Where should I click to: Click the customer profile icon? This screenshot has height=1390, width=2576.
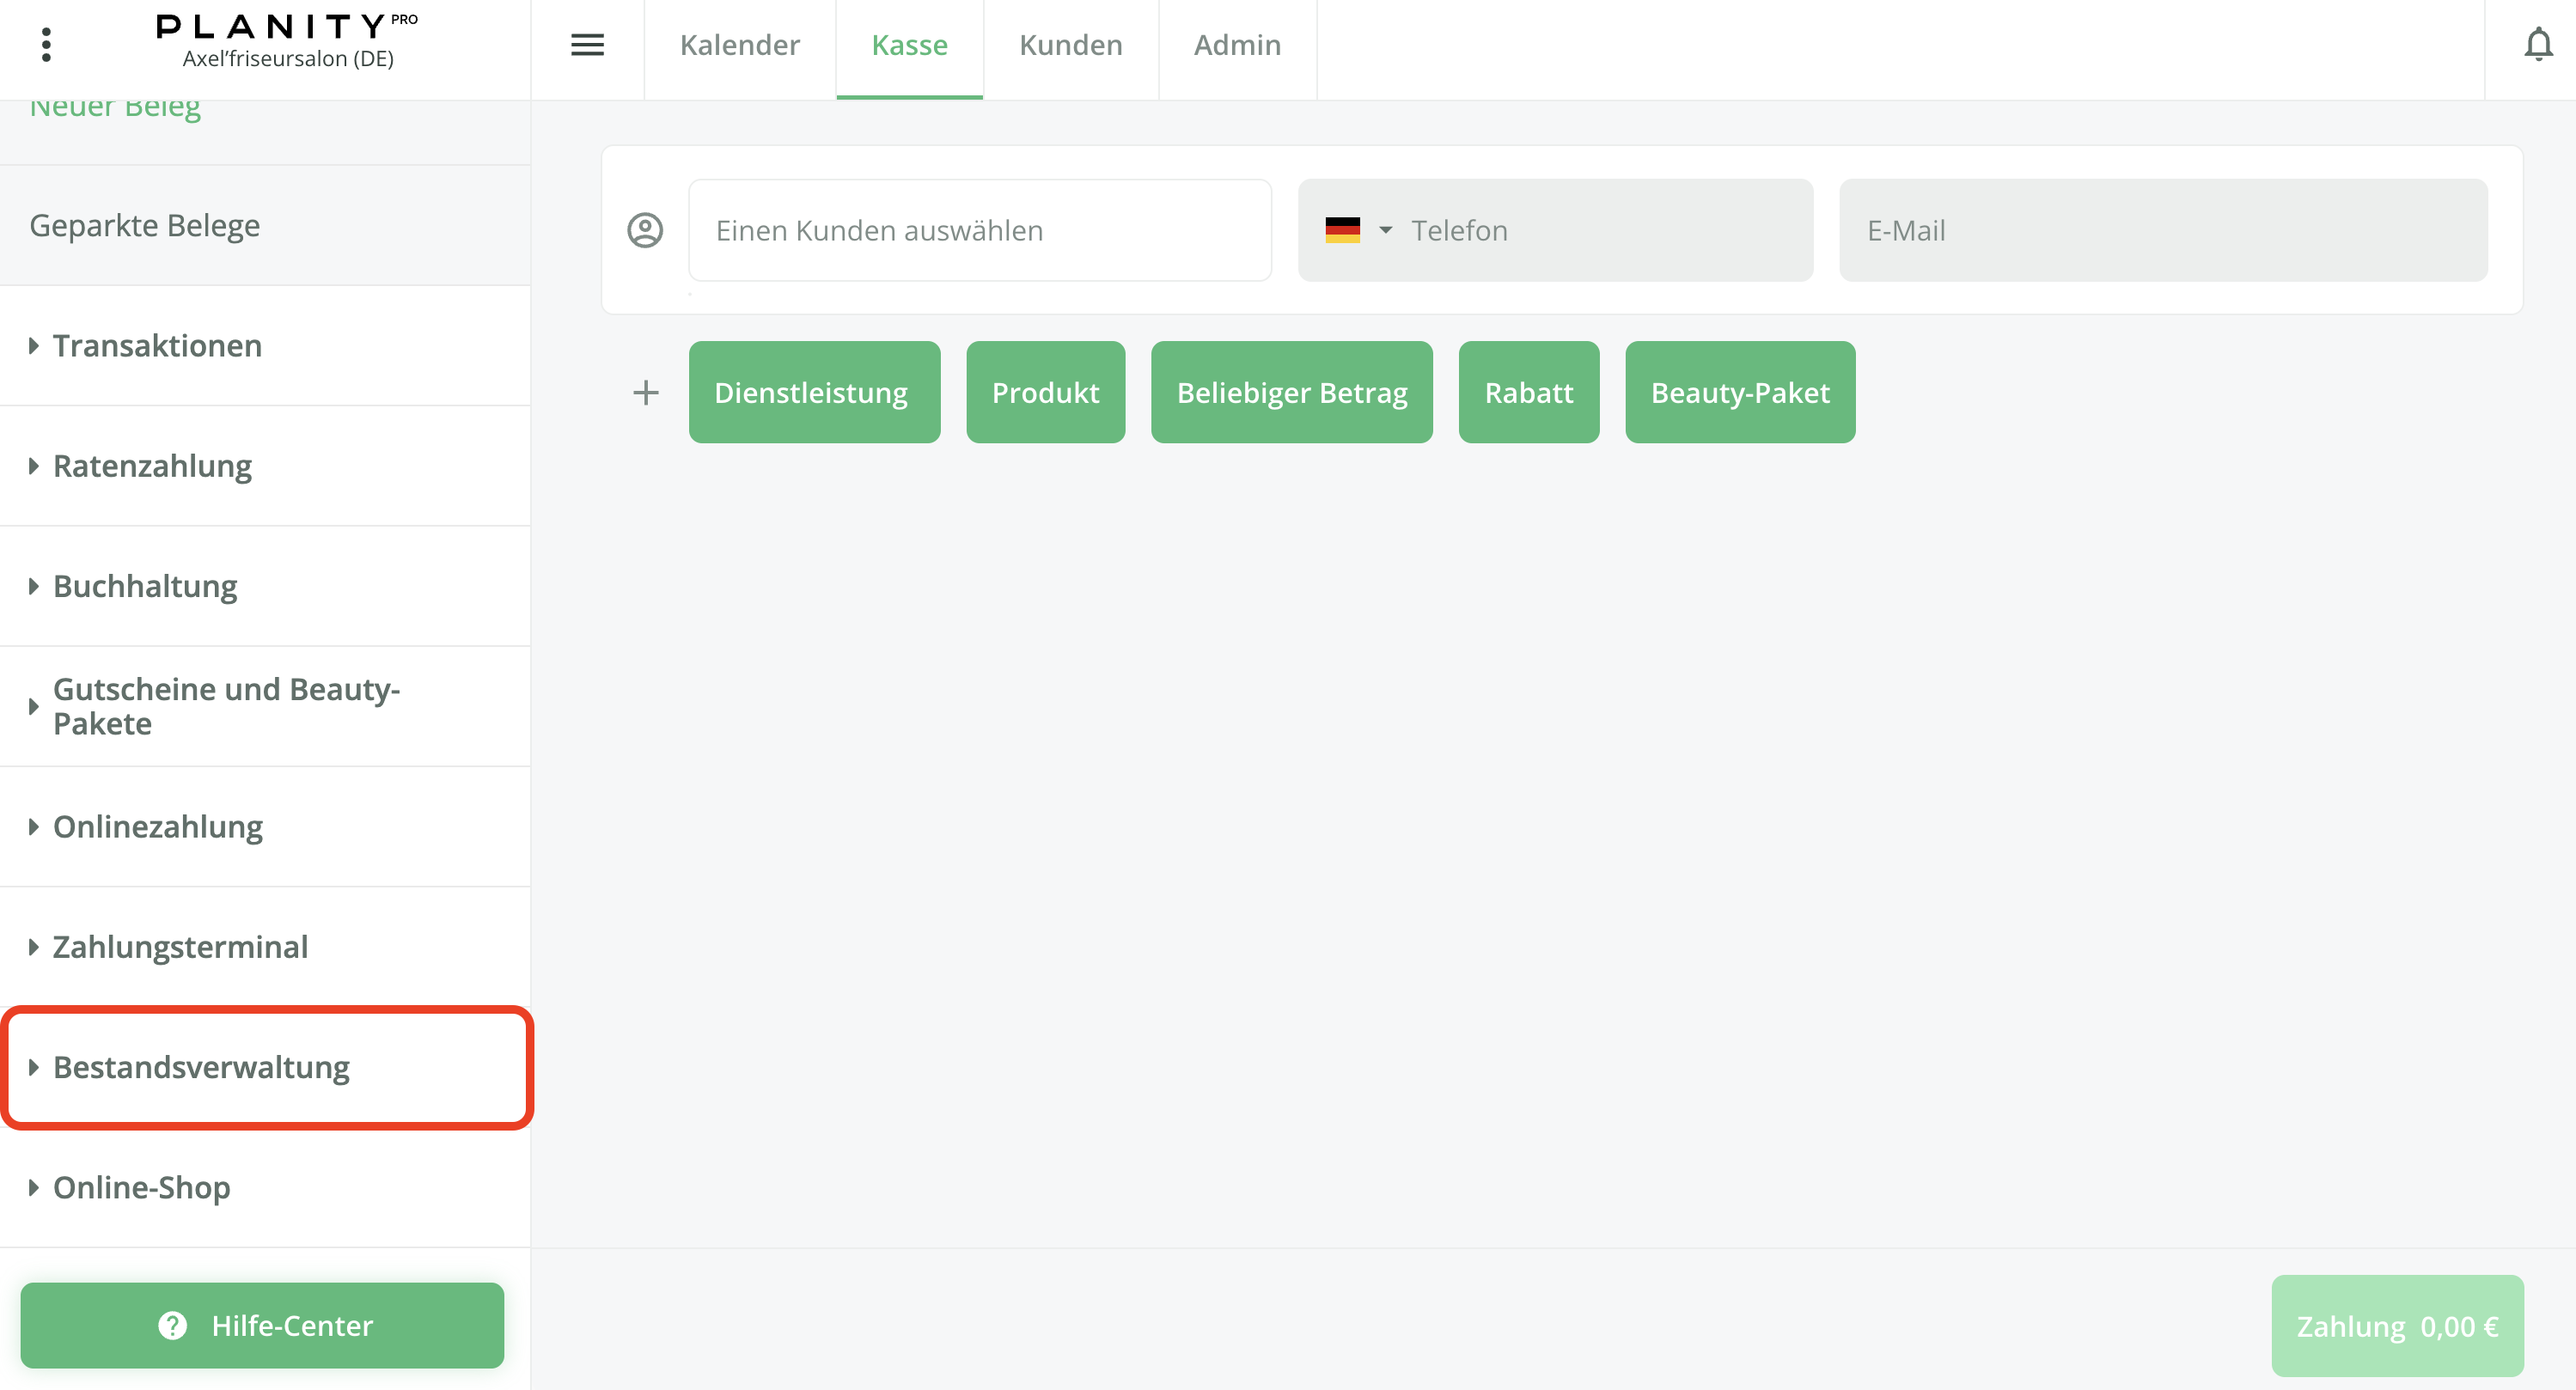tap(645, 230)
